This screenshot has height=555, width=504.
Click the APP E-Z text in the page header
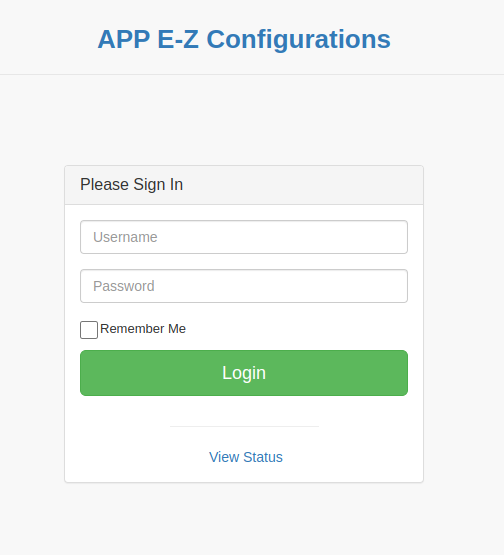pyautogui.click(x=148, y=39)
